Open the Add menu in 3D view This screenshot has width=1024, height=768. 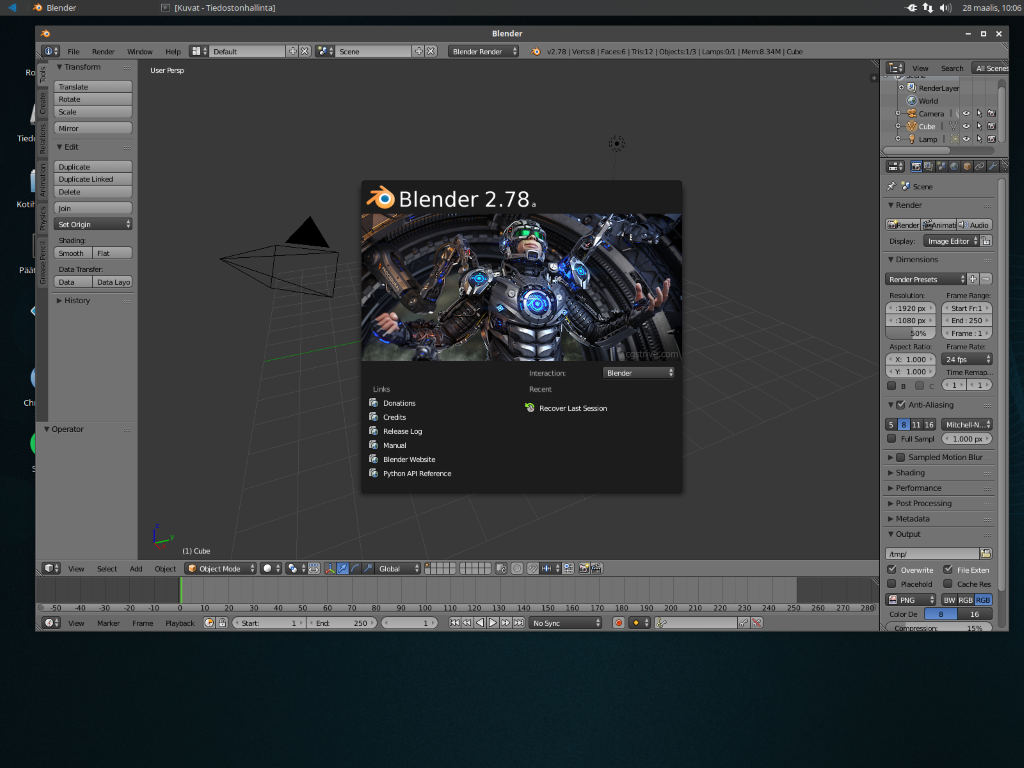[136, 569]
